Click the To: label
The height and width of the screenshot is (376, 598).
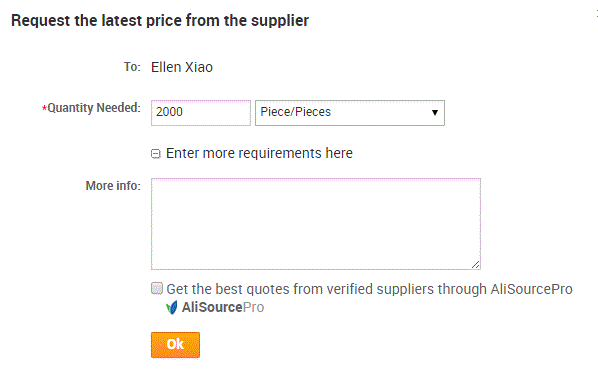click(132, 67)
